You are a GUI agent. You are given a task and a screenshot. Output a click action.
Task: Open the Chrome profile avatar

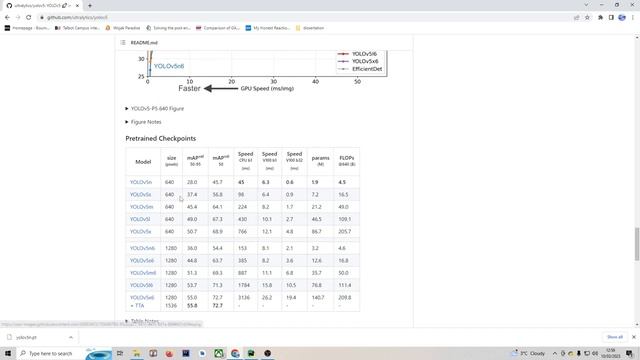pyautogui.click(x=622, y=18)
